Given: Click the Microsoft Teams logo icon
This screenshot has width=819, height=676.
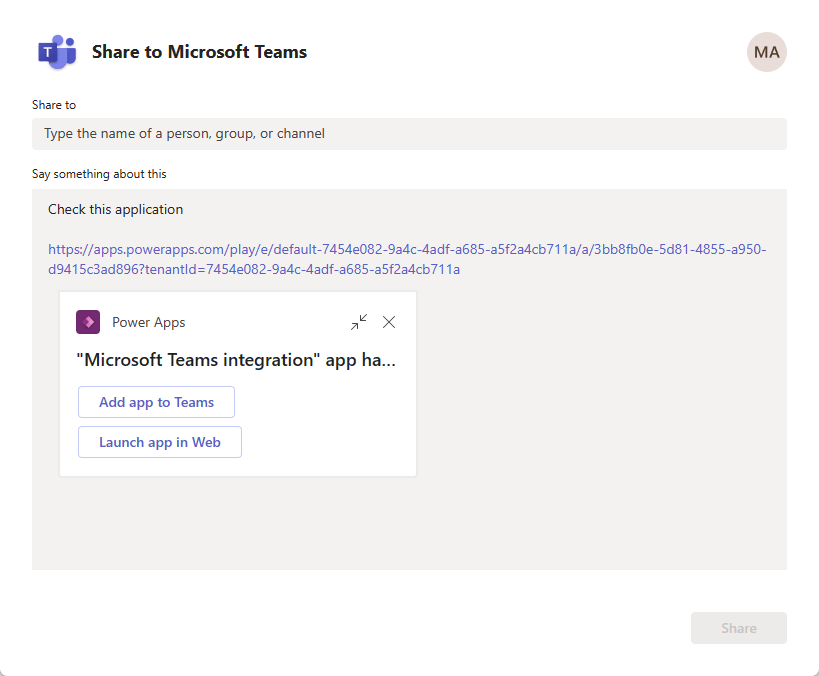Looking at the screenshot, I should pos(57,52).
